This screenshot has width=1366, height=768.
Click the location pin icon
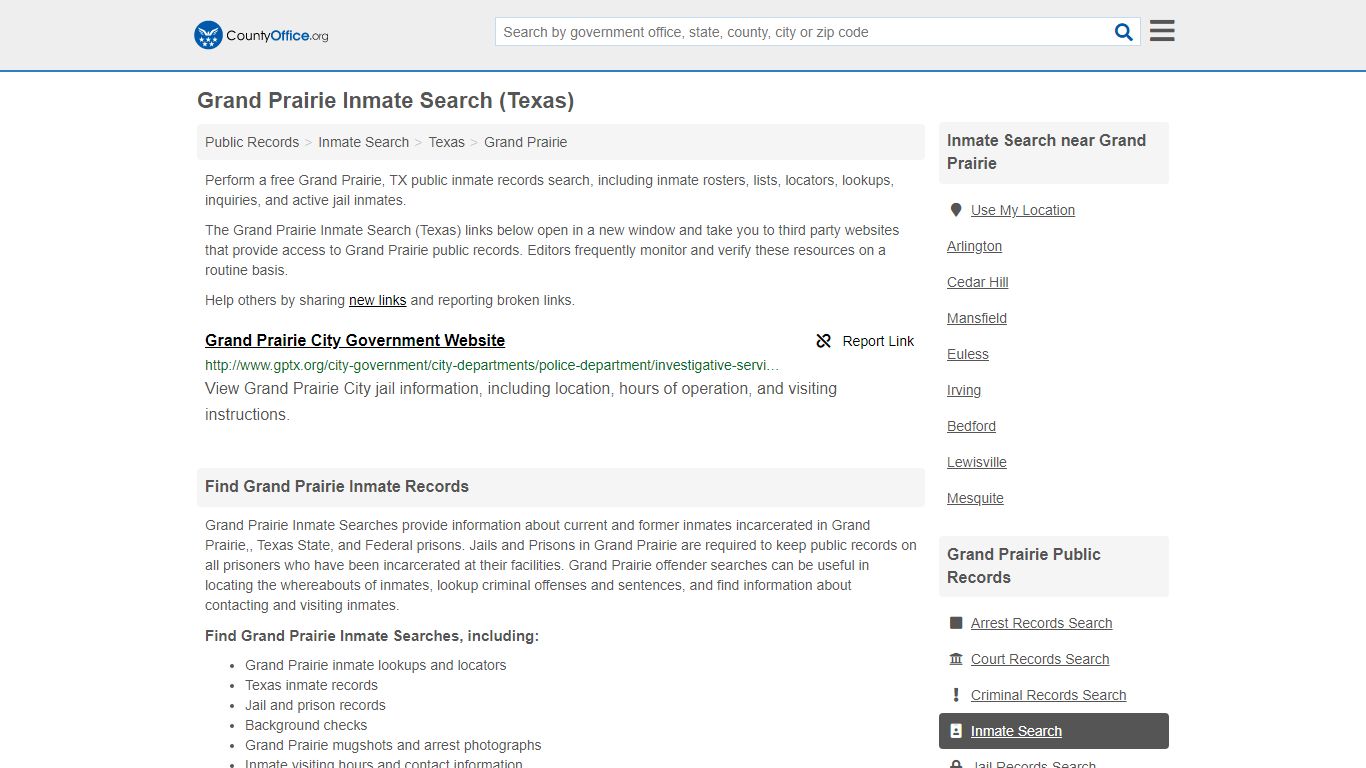[955, 210]
